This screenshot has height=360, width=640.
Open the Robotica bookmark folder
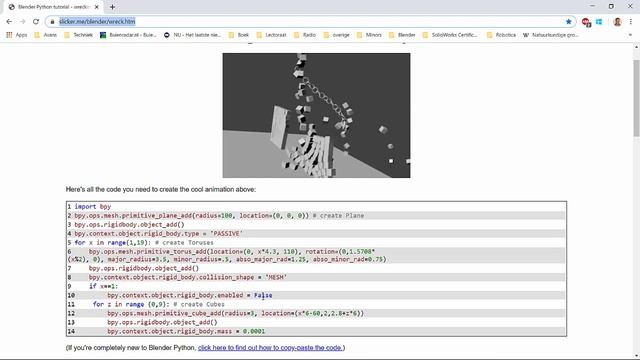[x=501, y=35]
